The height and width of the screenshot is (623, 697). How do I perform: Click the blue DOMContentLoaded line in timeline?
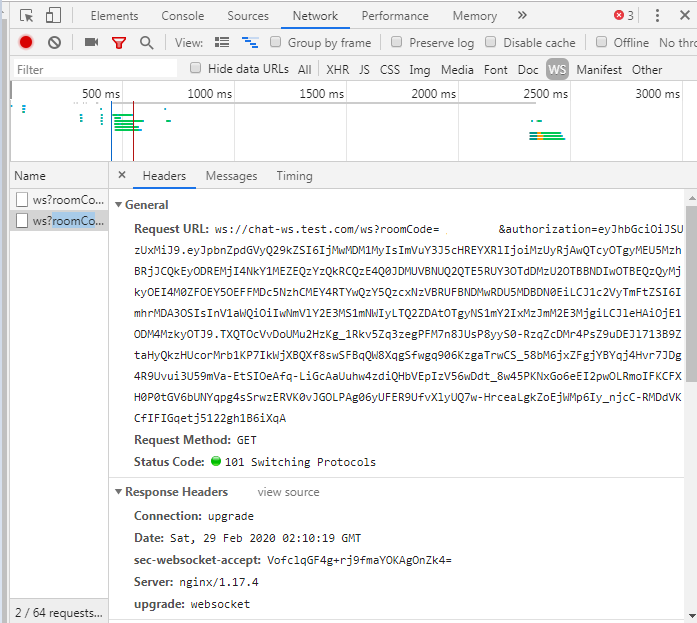(x=111, y=131)
